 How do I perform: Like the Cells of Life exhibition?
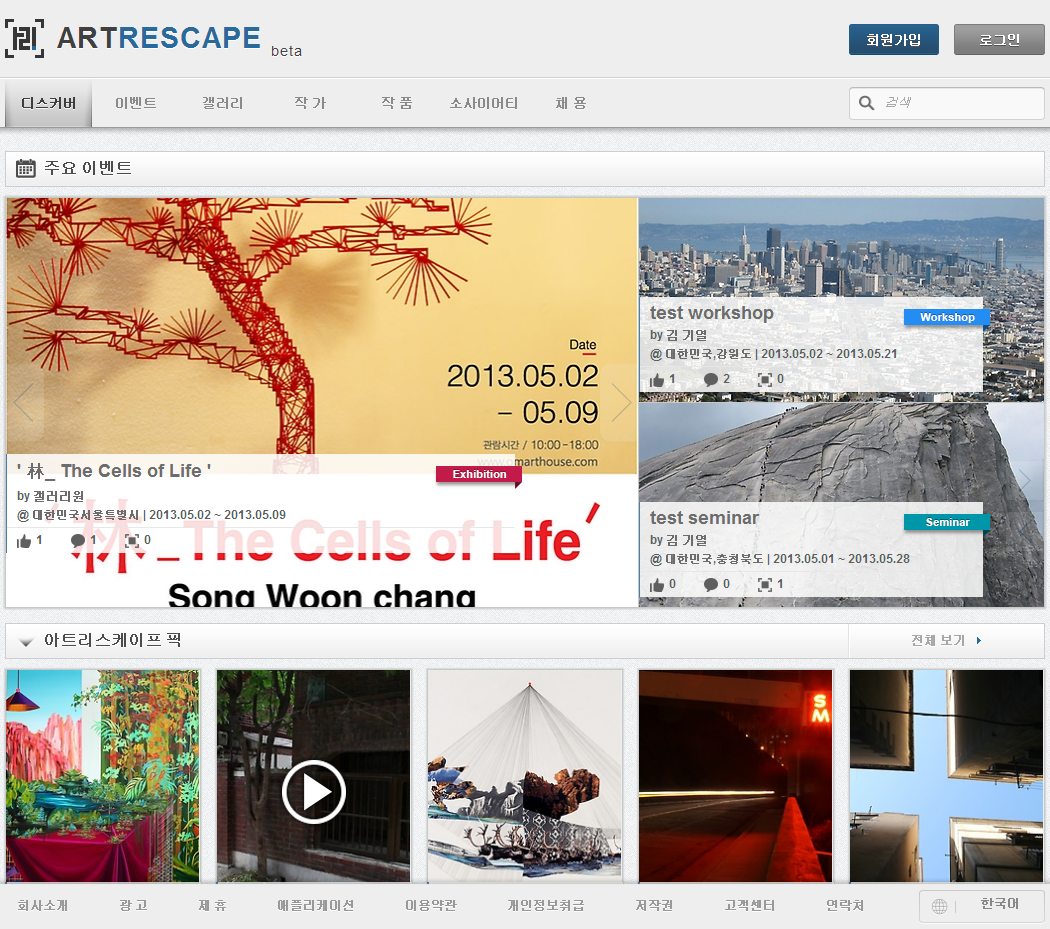[x=24, y=541]
